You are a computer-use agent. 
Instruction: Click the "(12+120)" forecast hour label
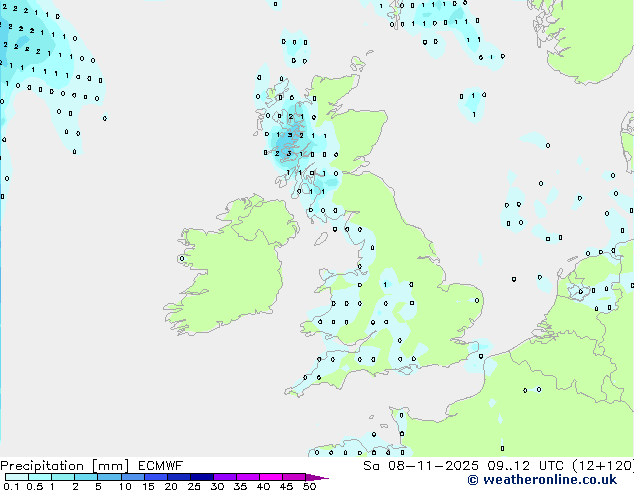pos(600,466)
